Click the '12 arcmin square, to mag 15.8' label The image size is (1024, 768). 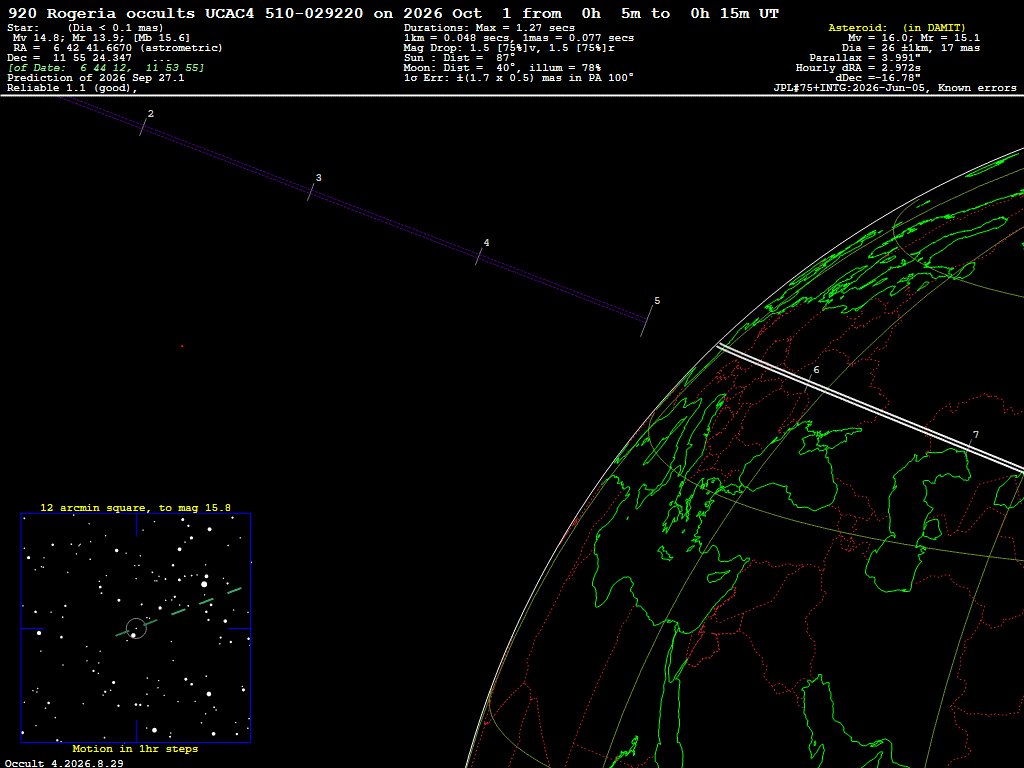[136, 507]
